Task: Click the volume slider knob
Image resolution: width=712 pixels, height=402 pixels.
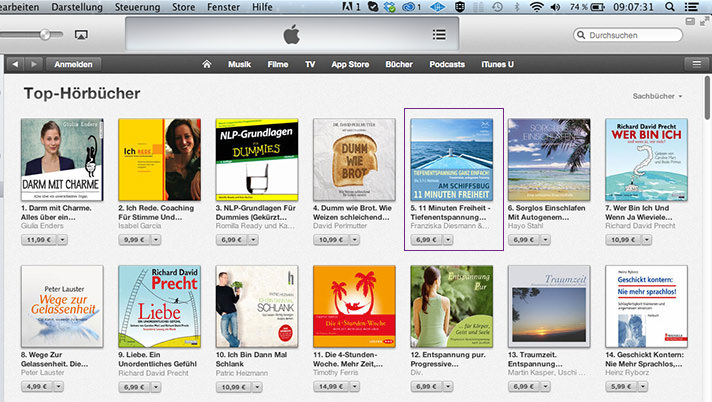Action: (x=45, y=35)
